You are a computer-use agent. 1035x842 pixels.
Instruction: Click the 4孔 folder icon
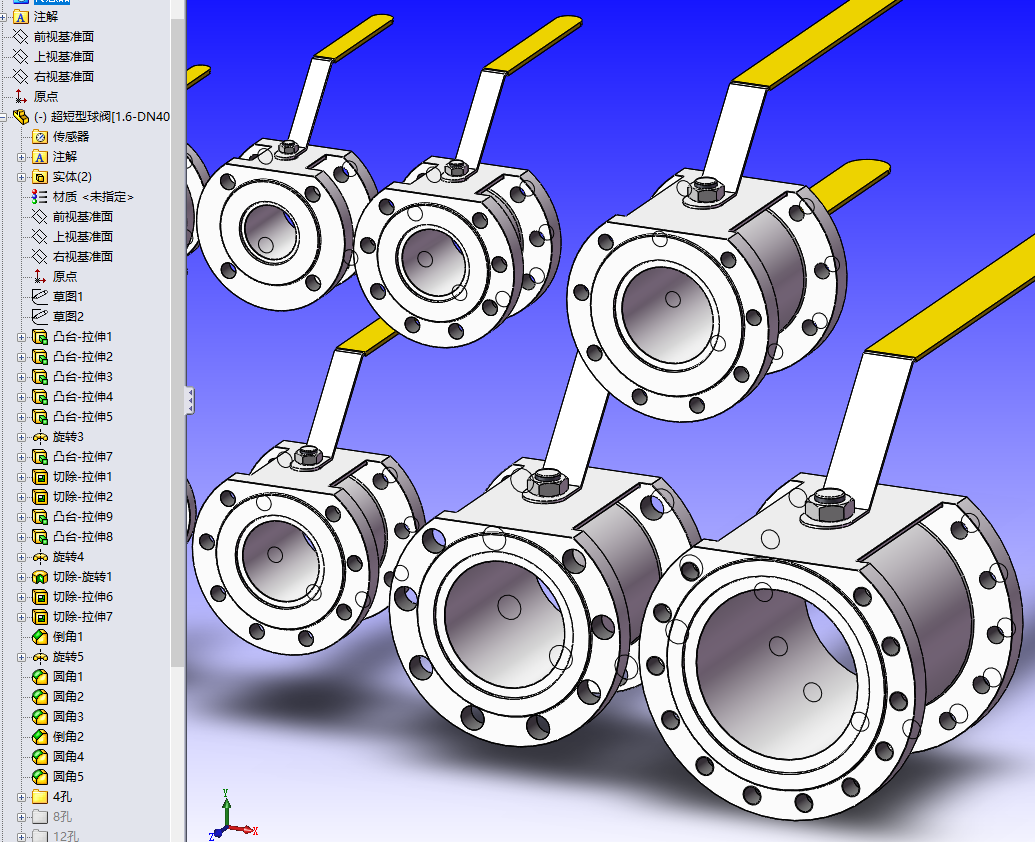click(40, 796)
